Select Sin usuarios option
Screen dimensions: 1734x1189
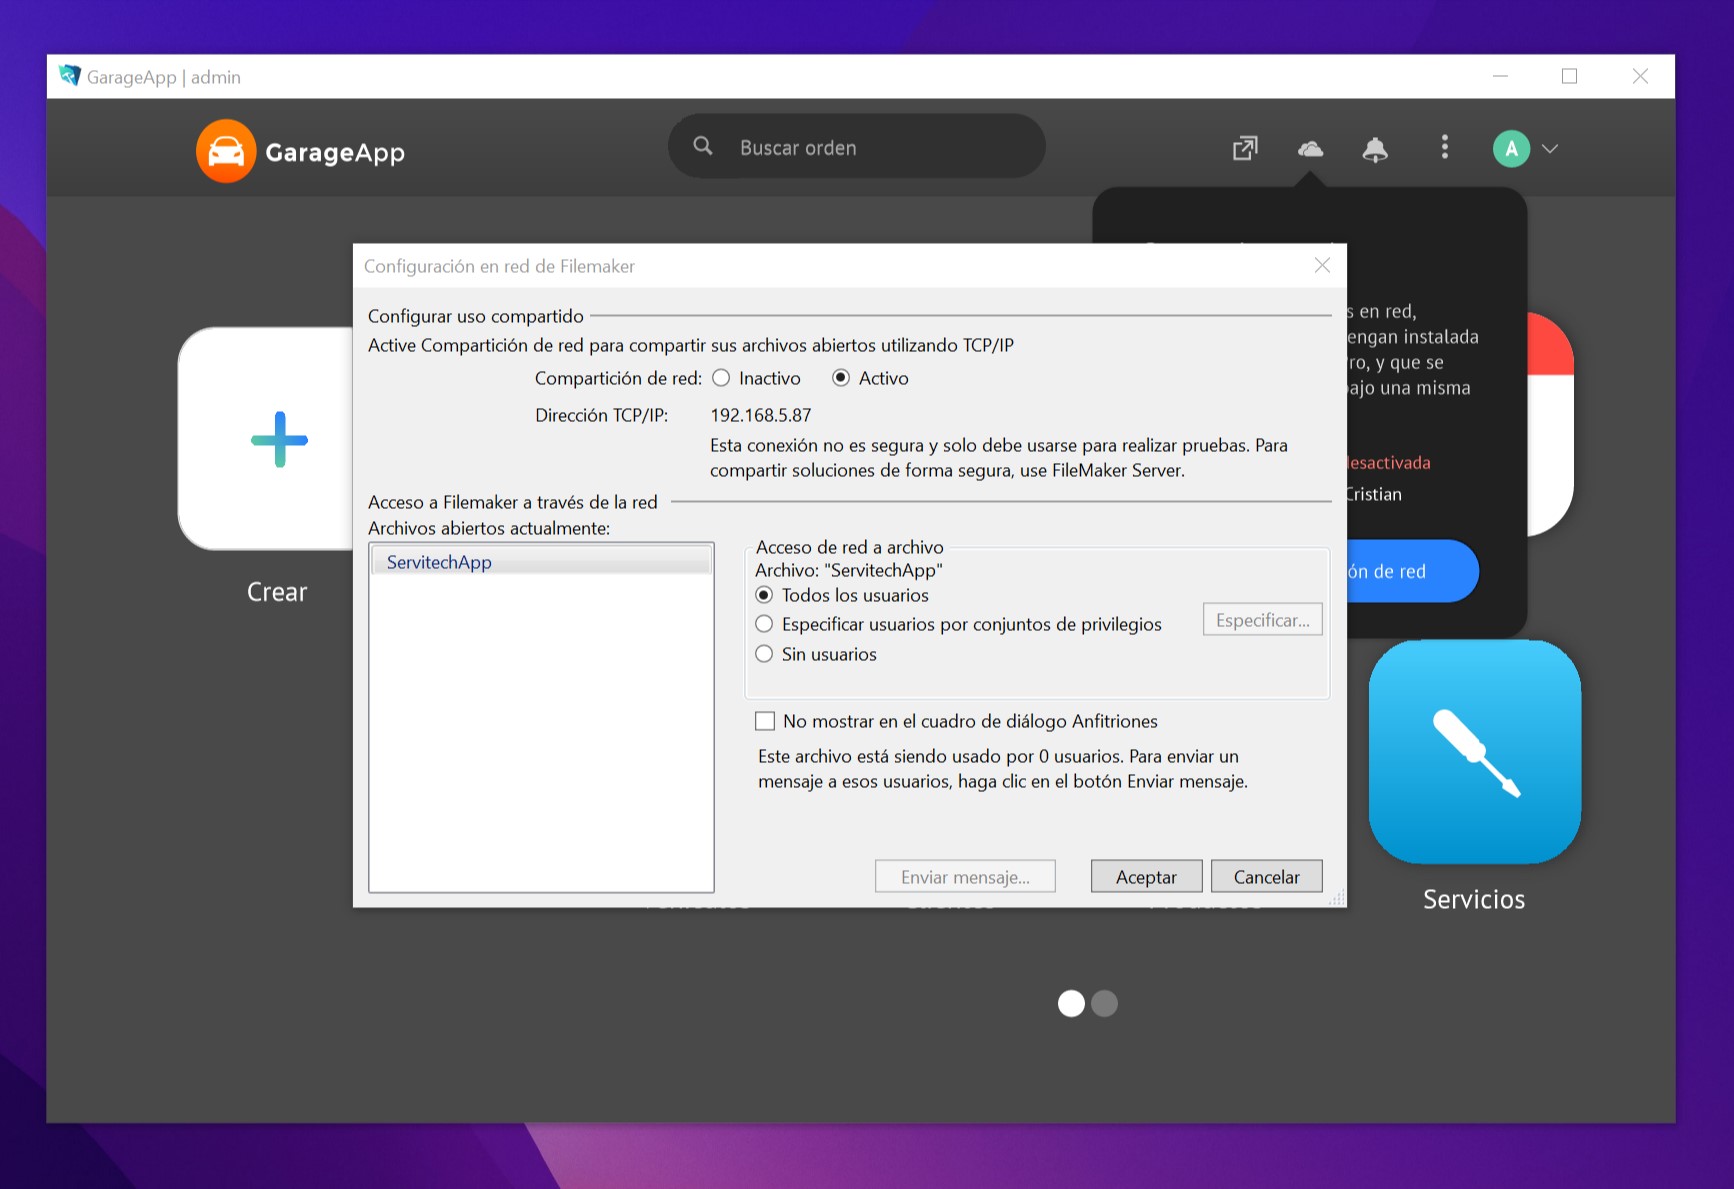[x=764, y=654]
